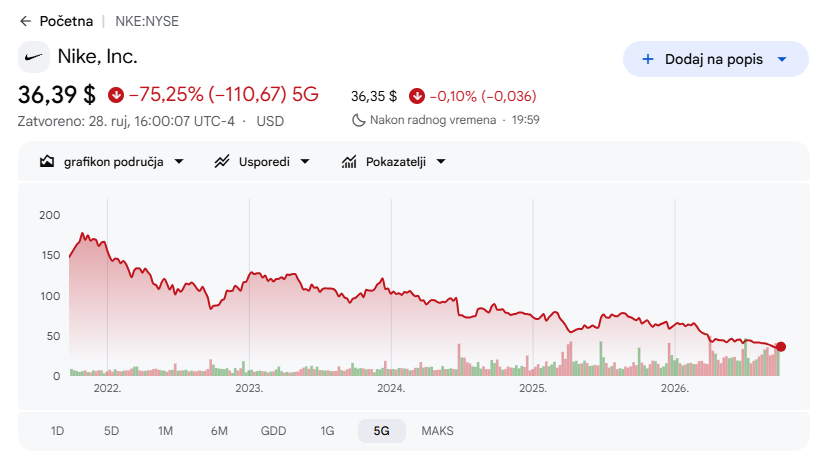Click the moon after-hours icon
Viewport: 828px width, 457px height.
(x=359, y=120)
